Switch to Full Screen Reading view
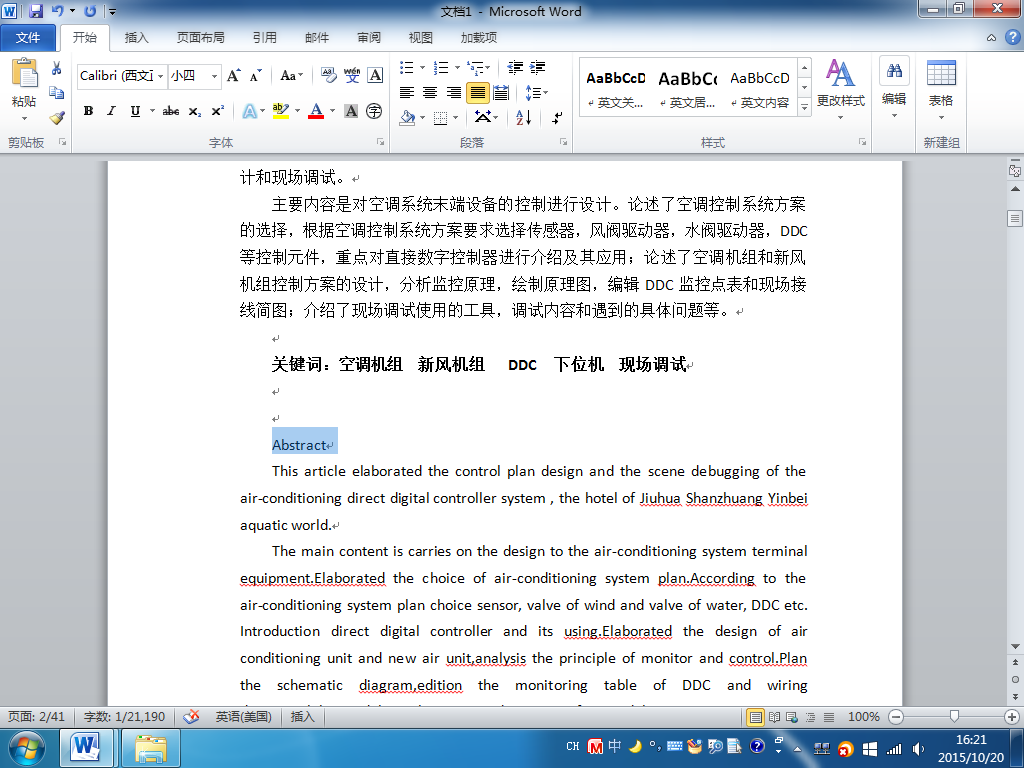The width and height of the screenshot is (1024, 768). point(775,717)
